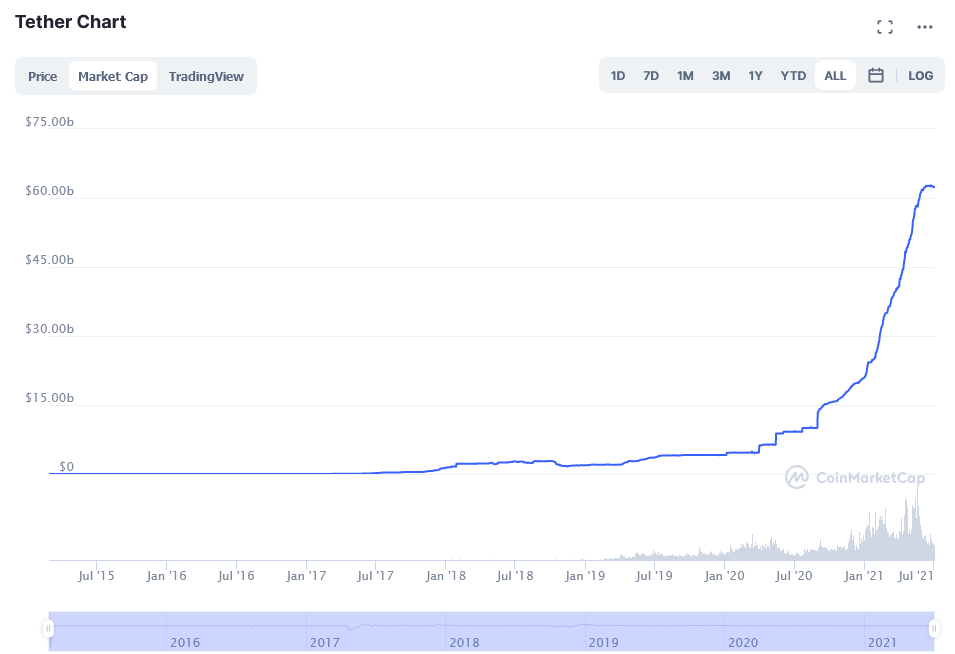This screenshot has height=654, width=955.
Task: Set chart range to 1Y
Action: [x=755, y=76]
